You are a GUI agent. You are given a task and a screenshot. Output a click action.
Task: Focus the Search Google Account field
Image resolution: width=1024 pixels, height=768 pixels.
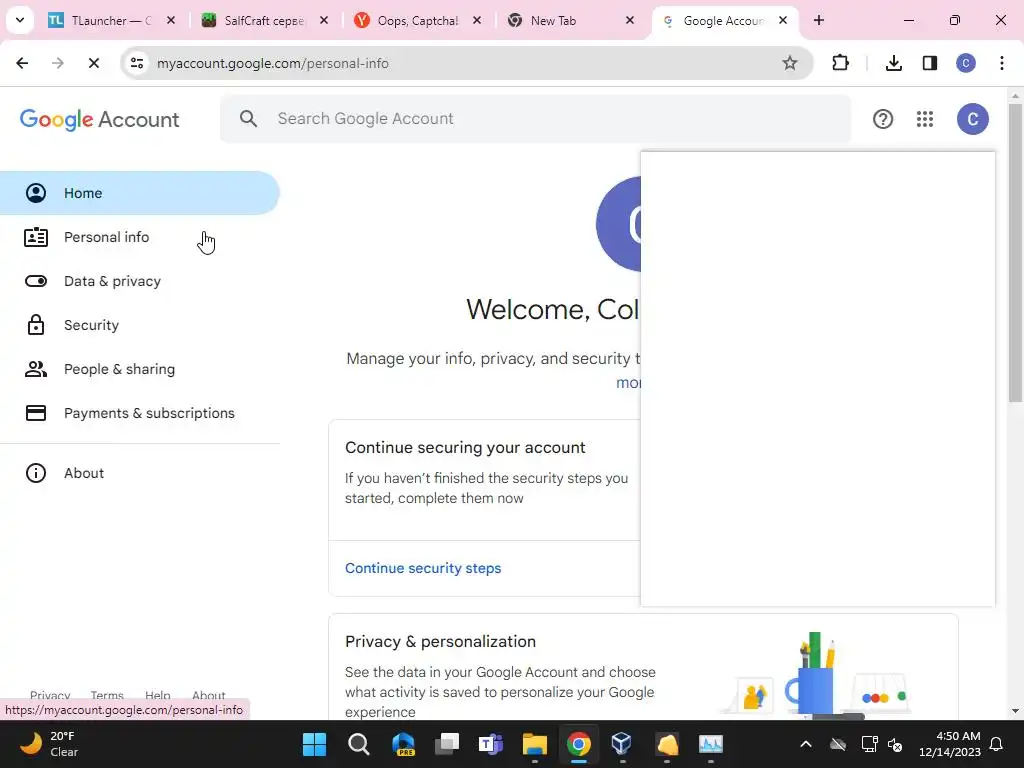536,119
